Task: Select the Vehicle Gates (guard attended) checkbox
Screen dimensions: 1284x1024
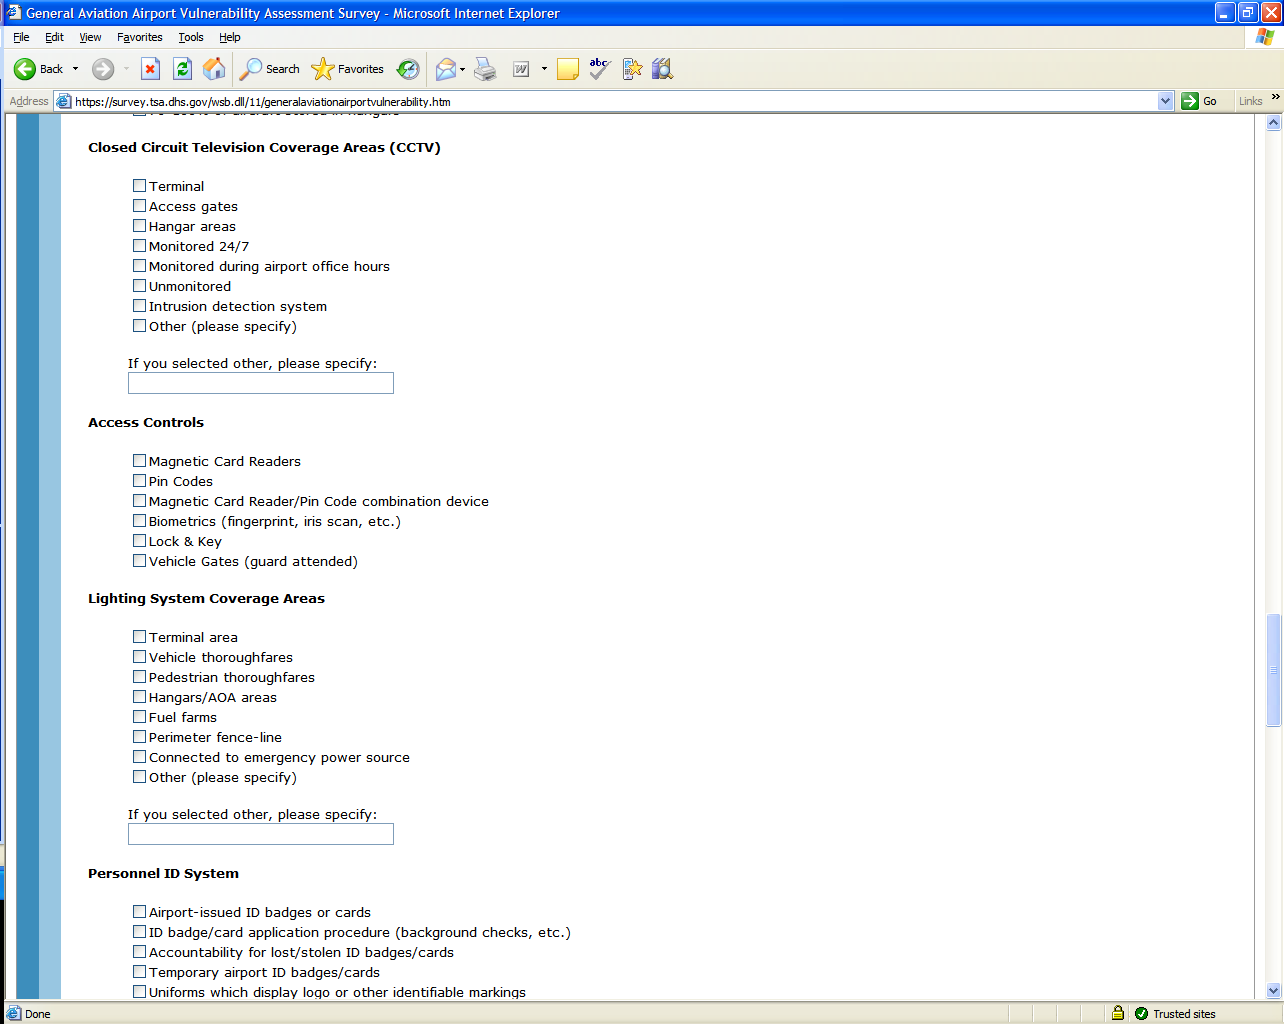Action: click(140, 561)
